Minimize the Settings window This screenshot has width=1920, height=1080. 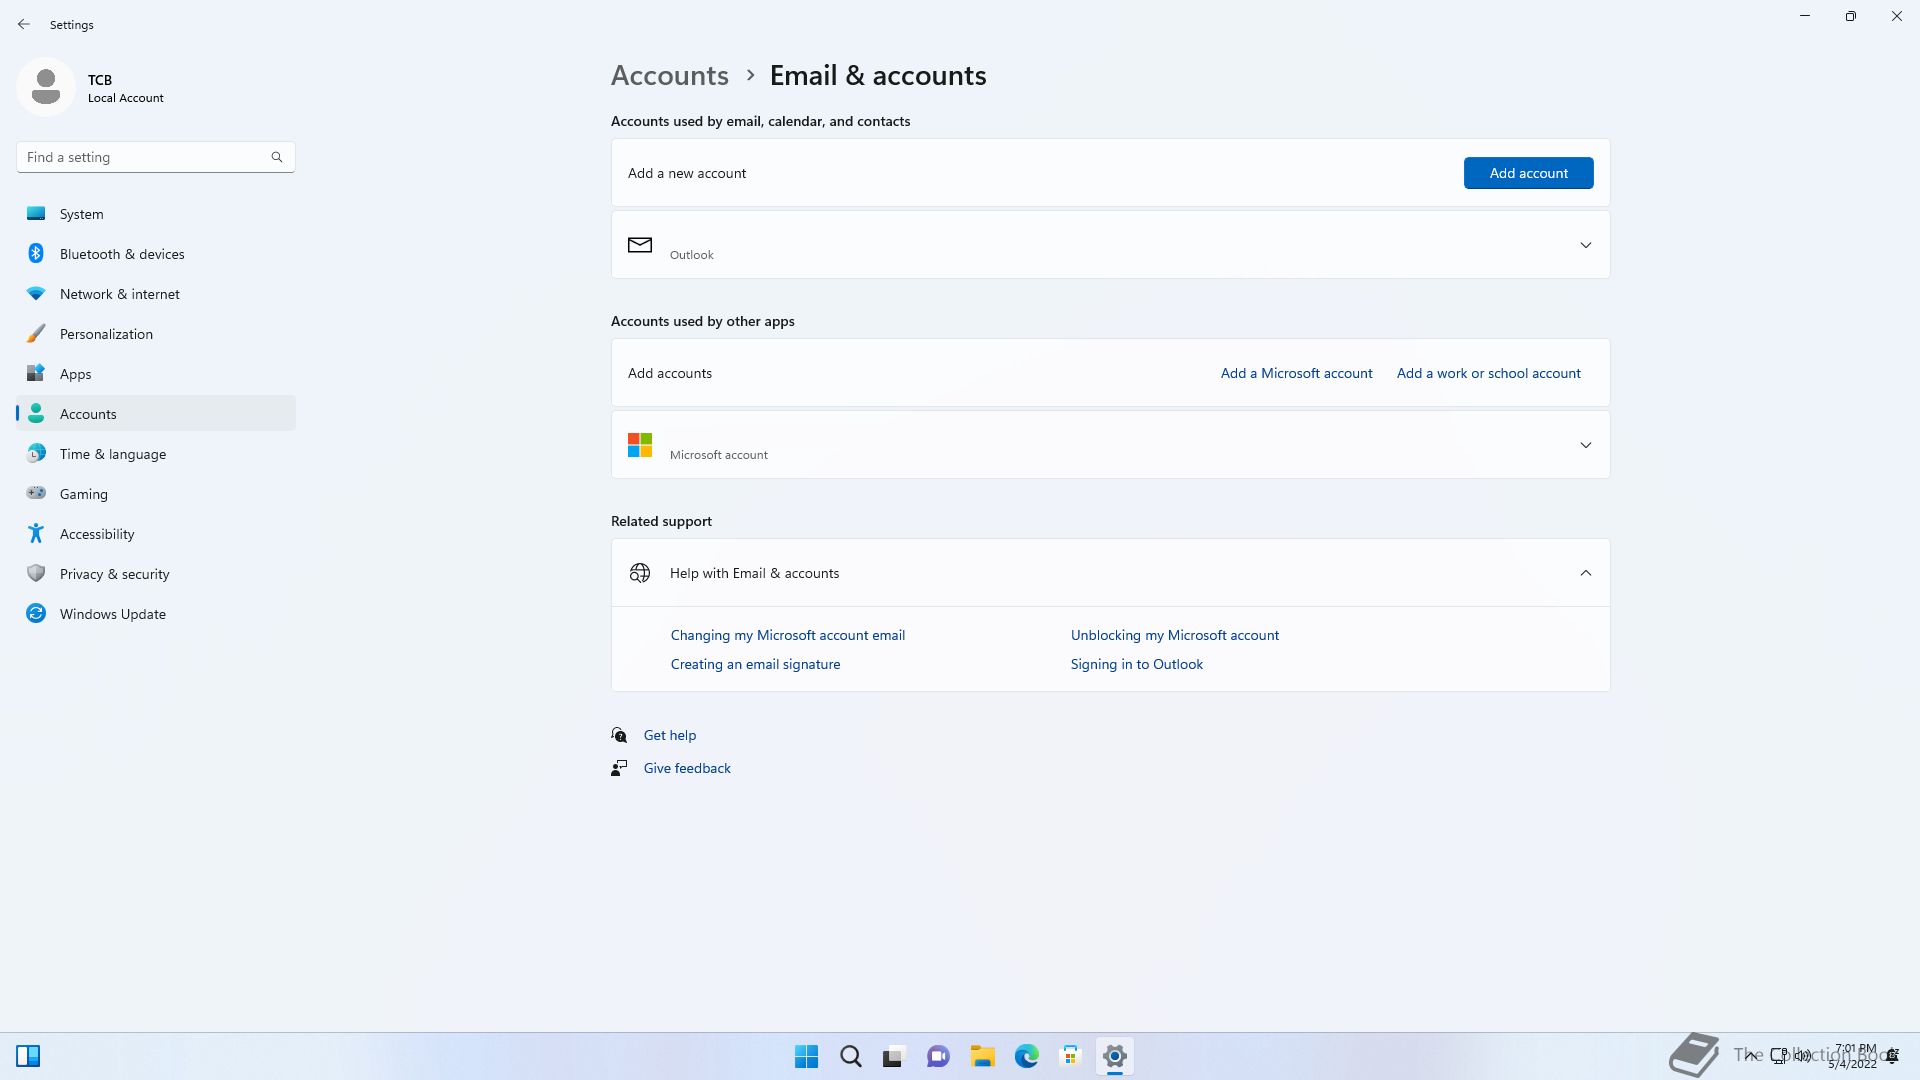(x=1805, y=16)
